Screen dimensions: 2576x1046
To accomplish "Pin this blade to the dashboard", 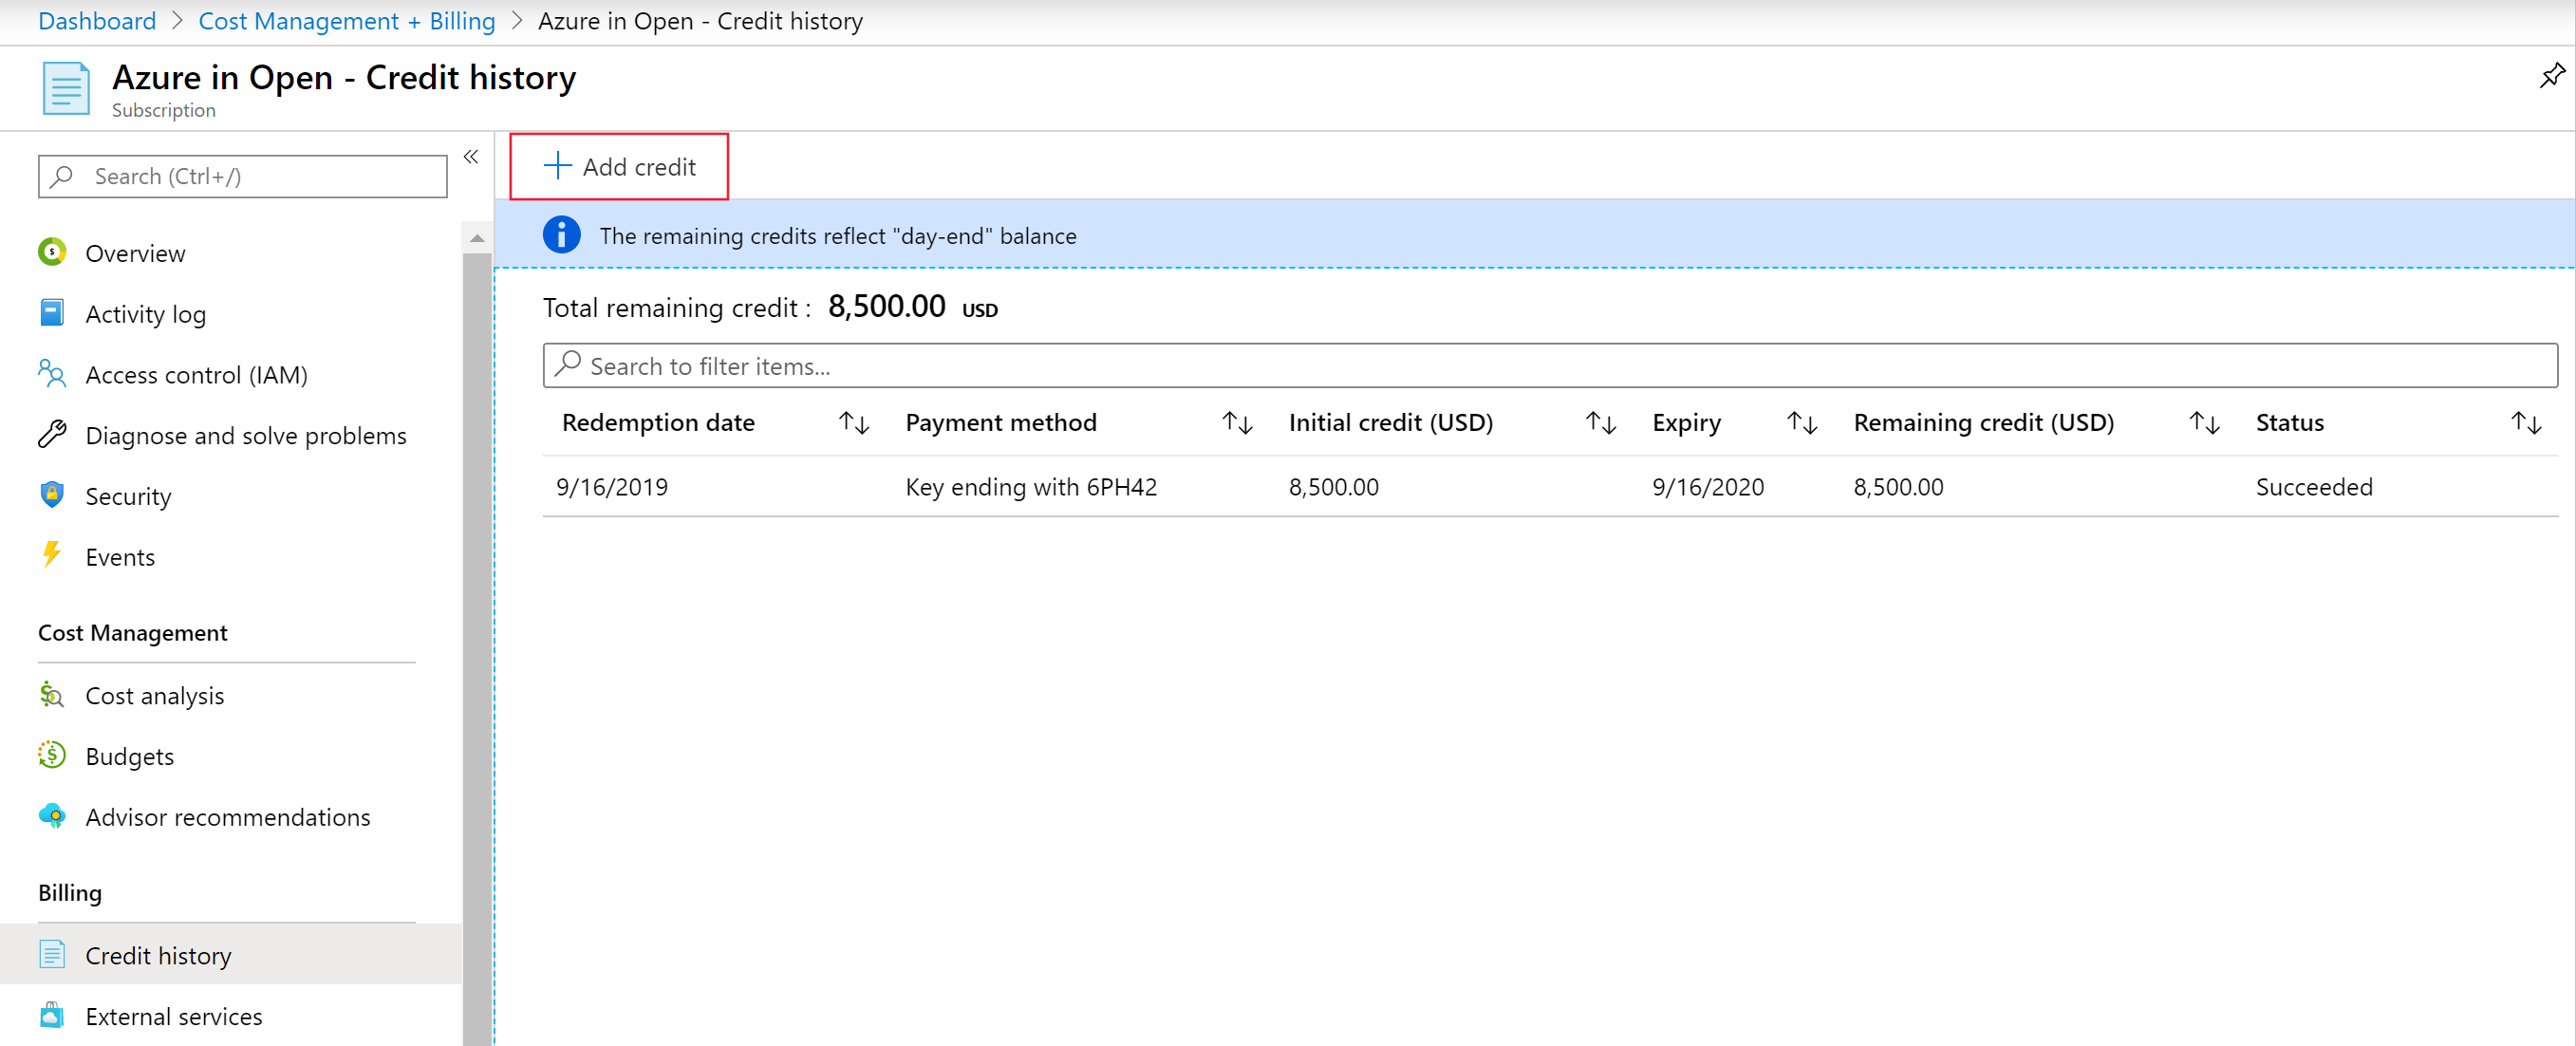I will tap(2551, 75).
